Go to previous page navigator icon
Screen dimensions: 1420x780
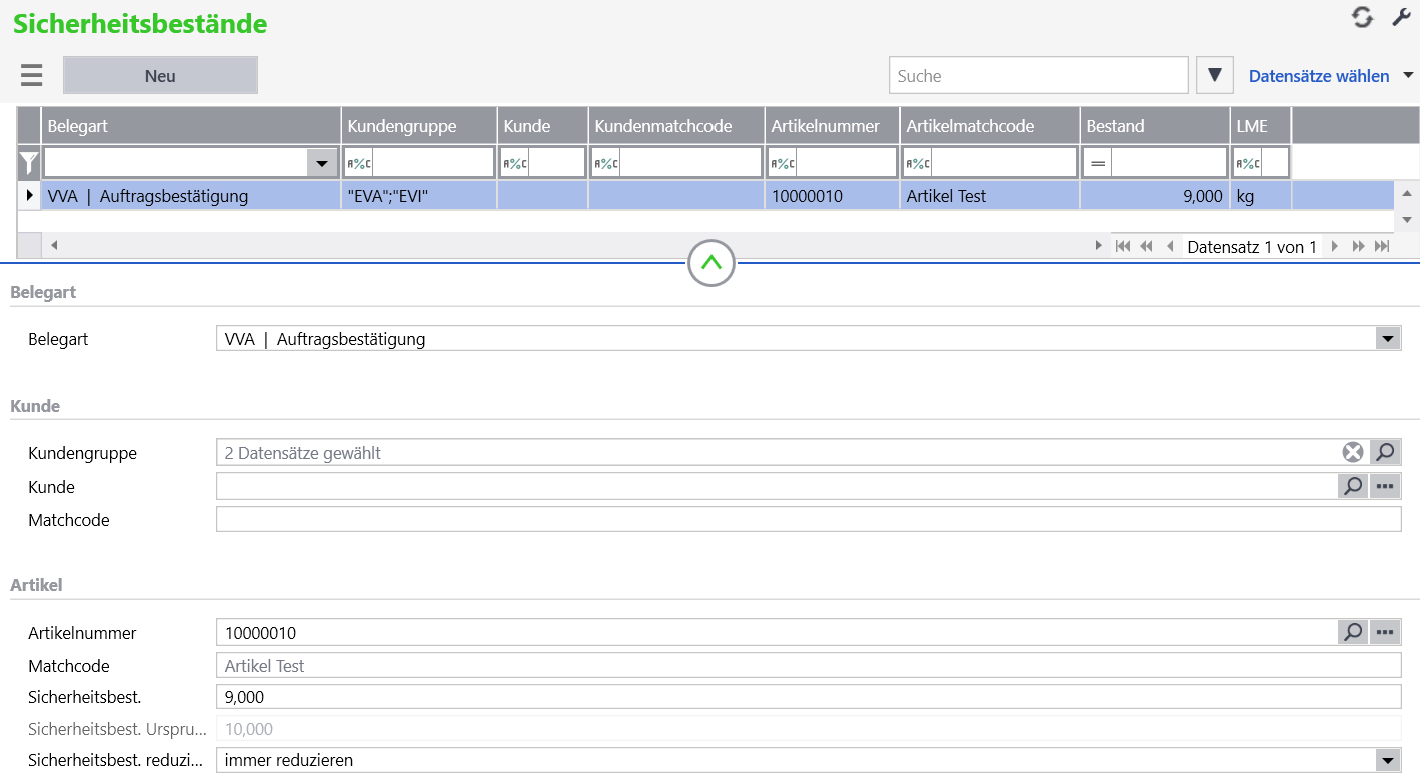coord(1146,246)
